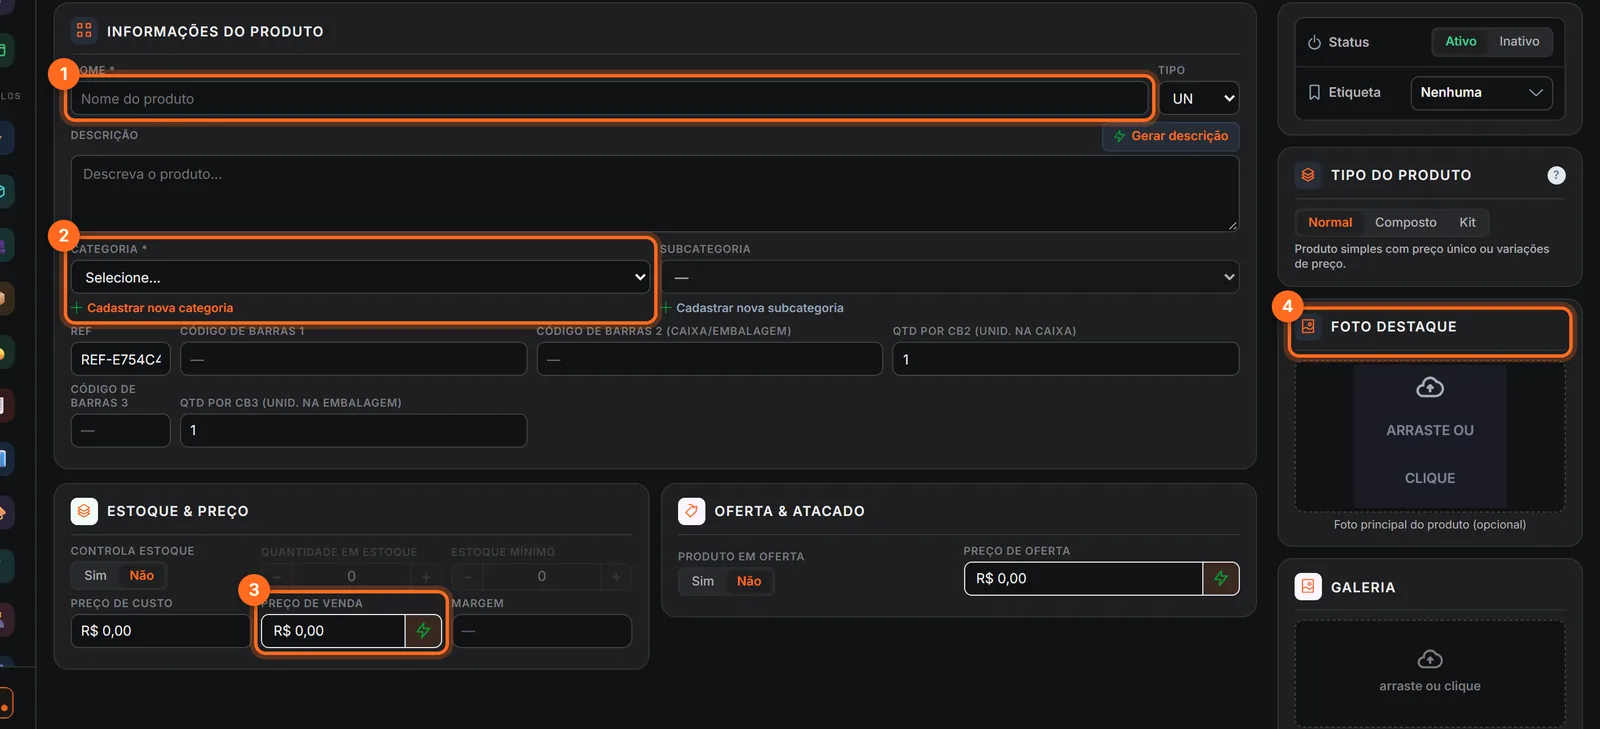Click the Margem field
The height and width of the screenshot is (729, 1600).
tap(541, 631)
